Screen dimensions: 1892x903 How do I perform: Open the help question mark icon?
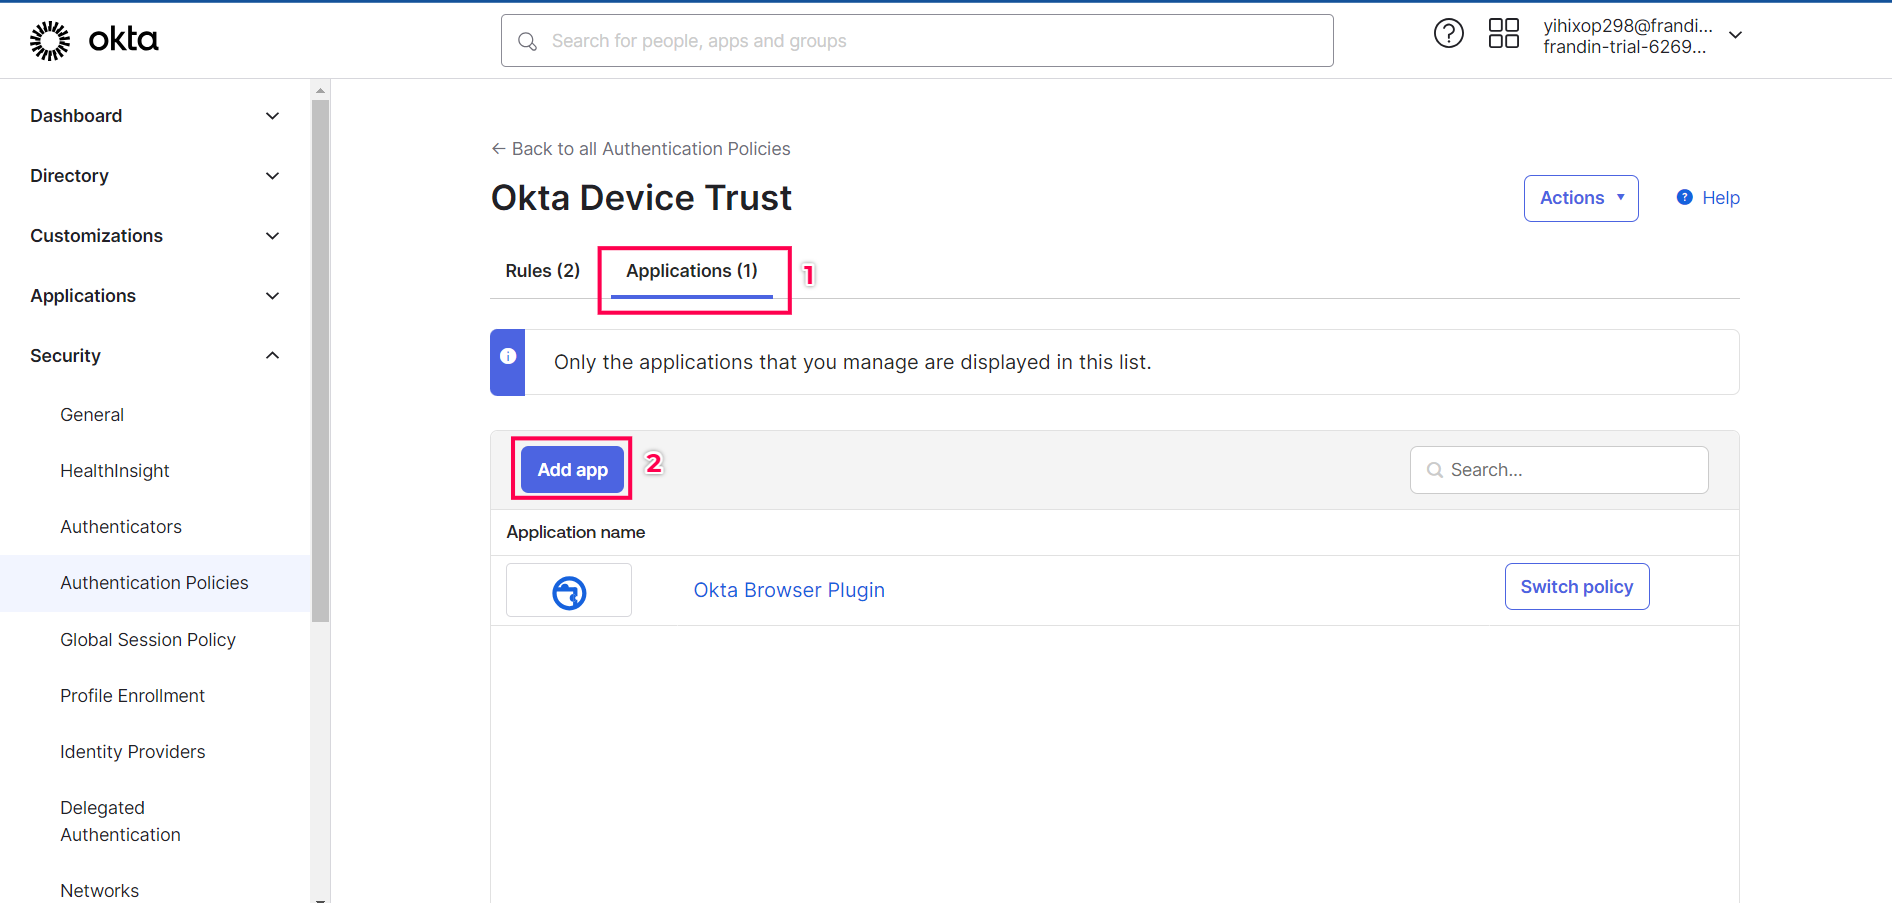coord(1448,33)
